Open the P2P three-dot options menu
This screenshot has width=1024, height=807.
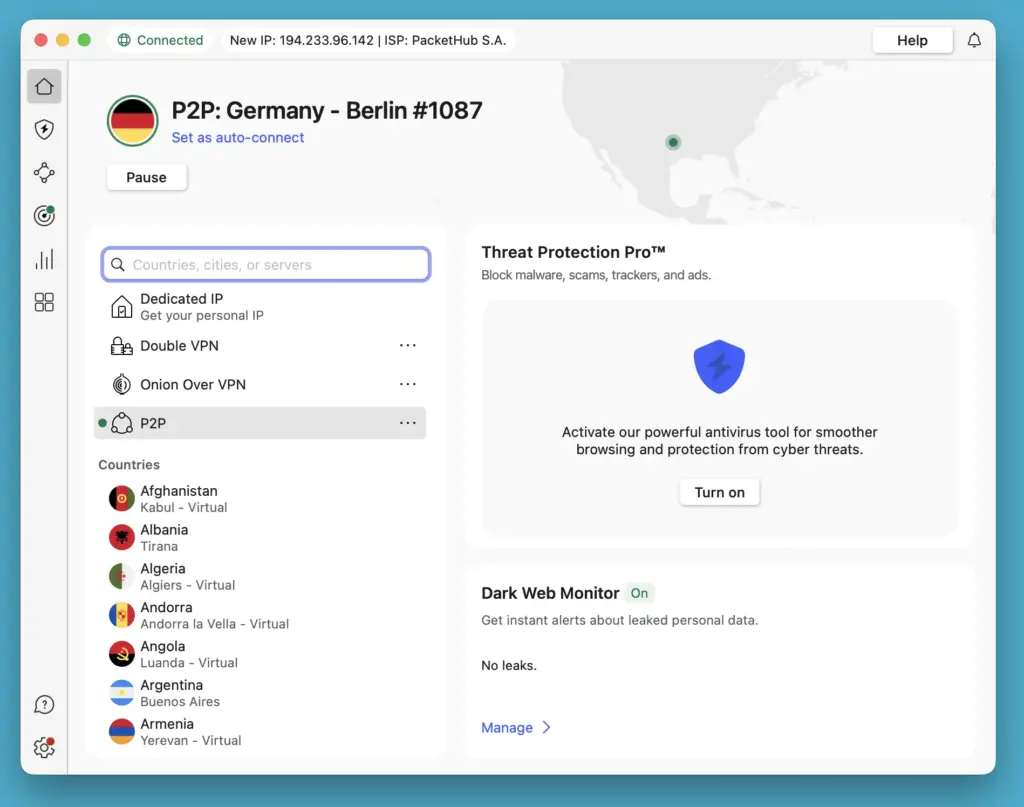coord(407,423)
